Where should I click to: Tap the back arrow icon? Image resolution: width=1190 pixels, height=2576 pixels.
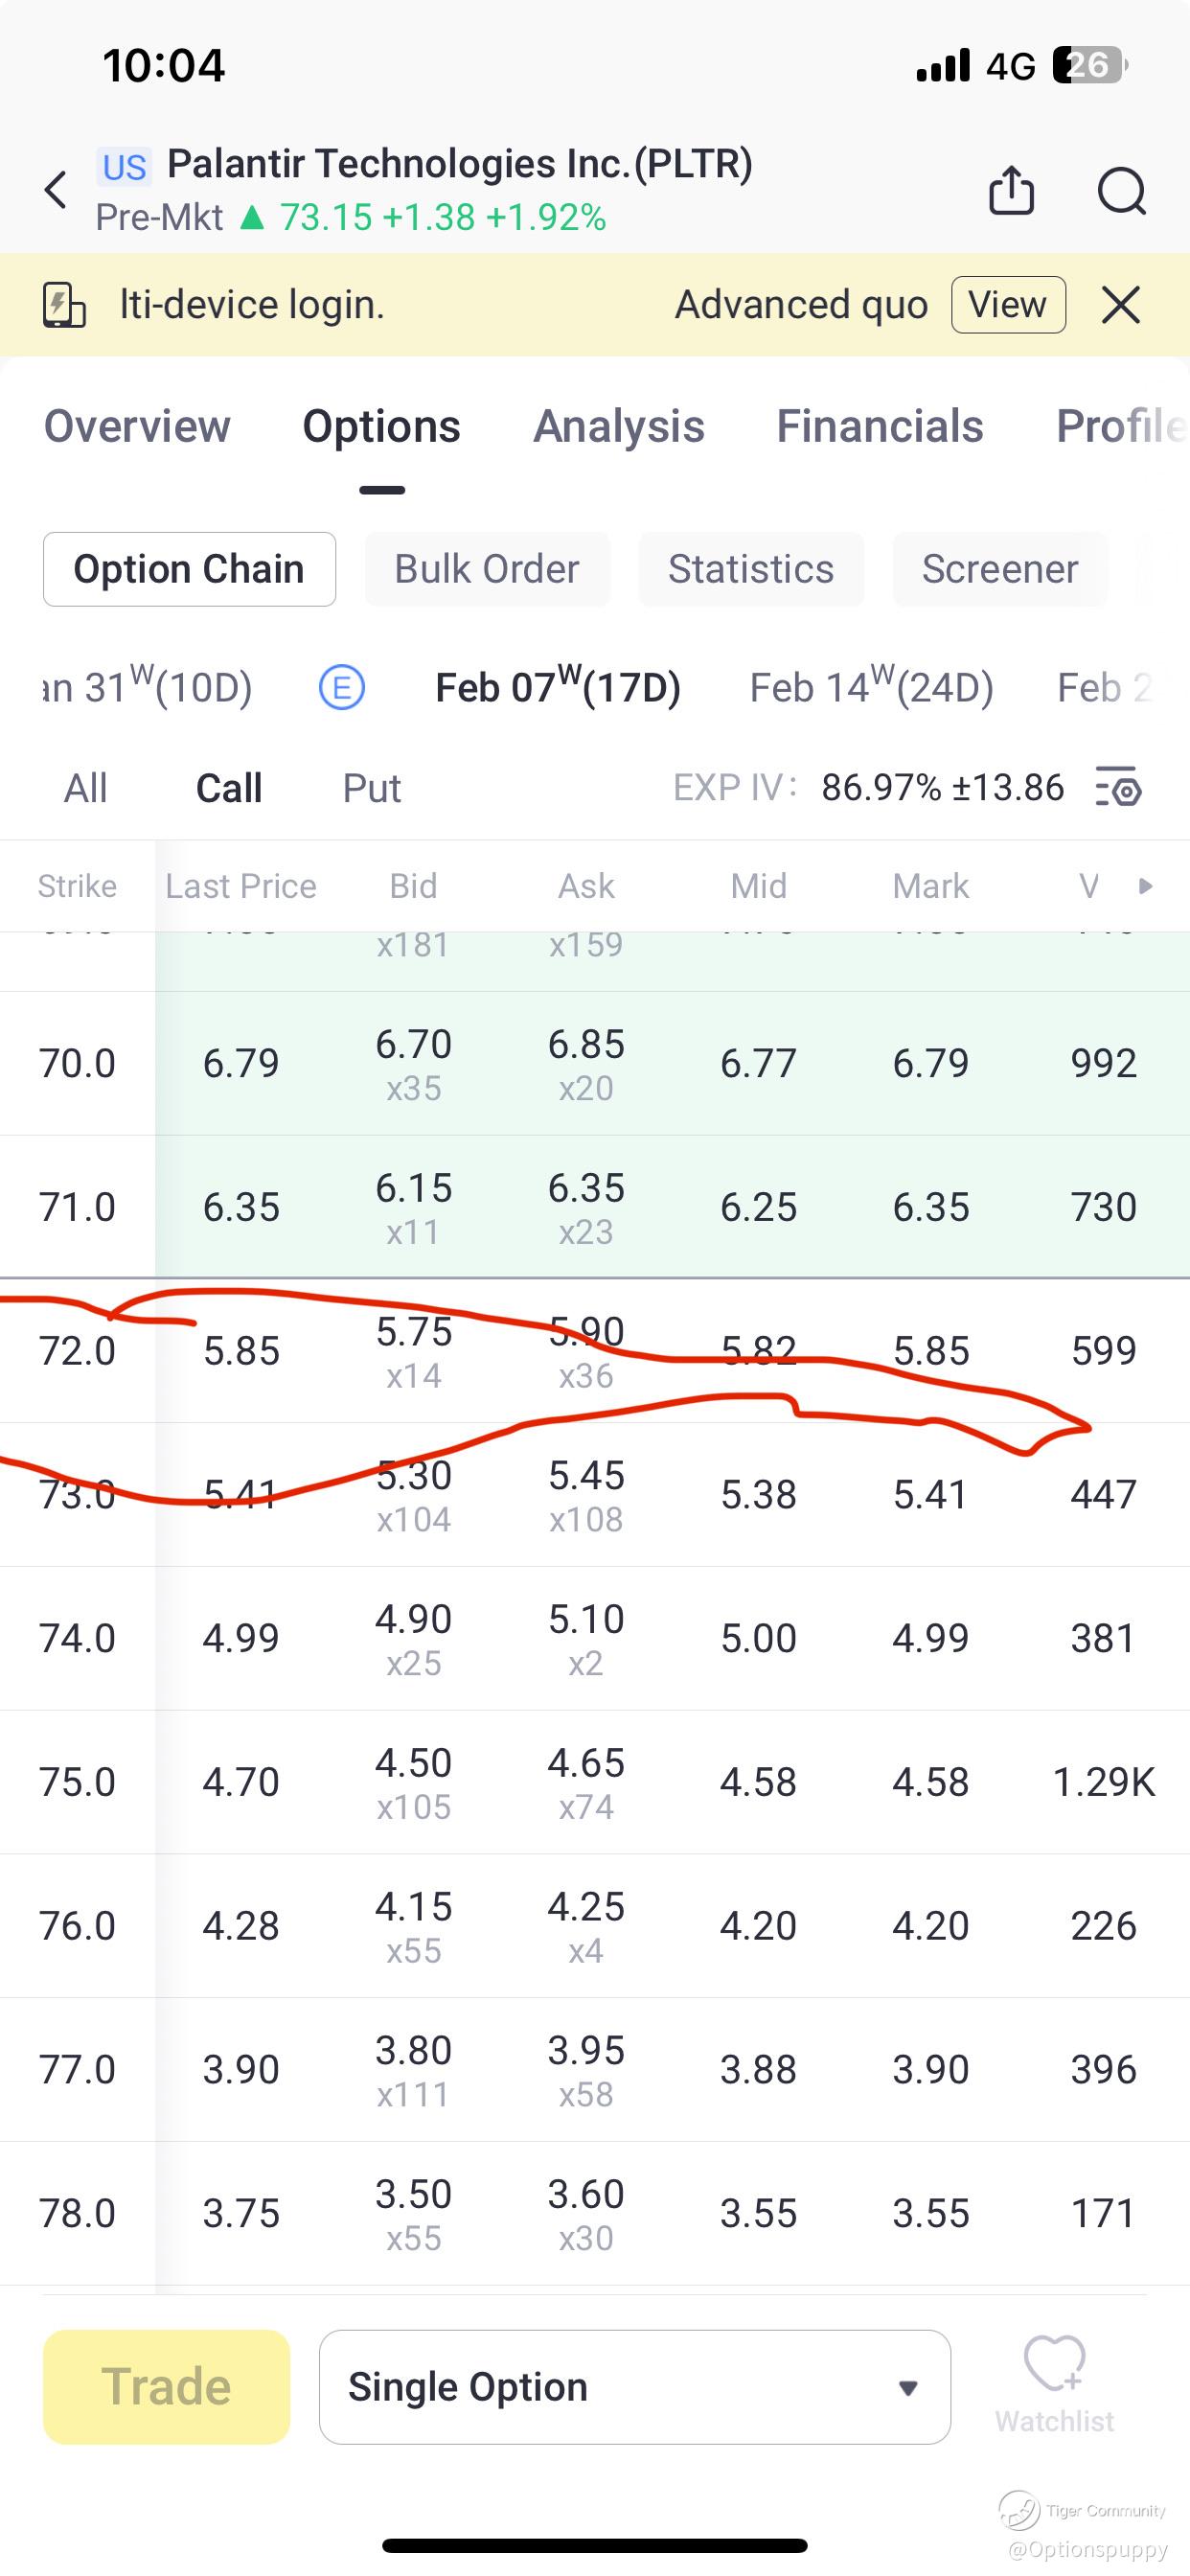tap(57, 190)
